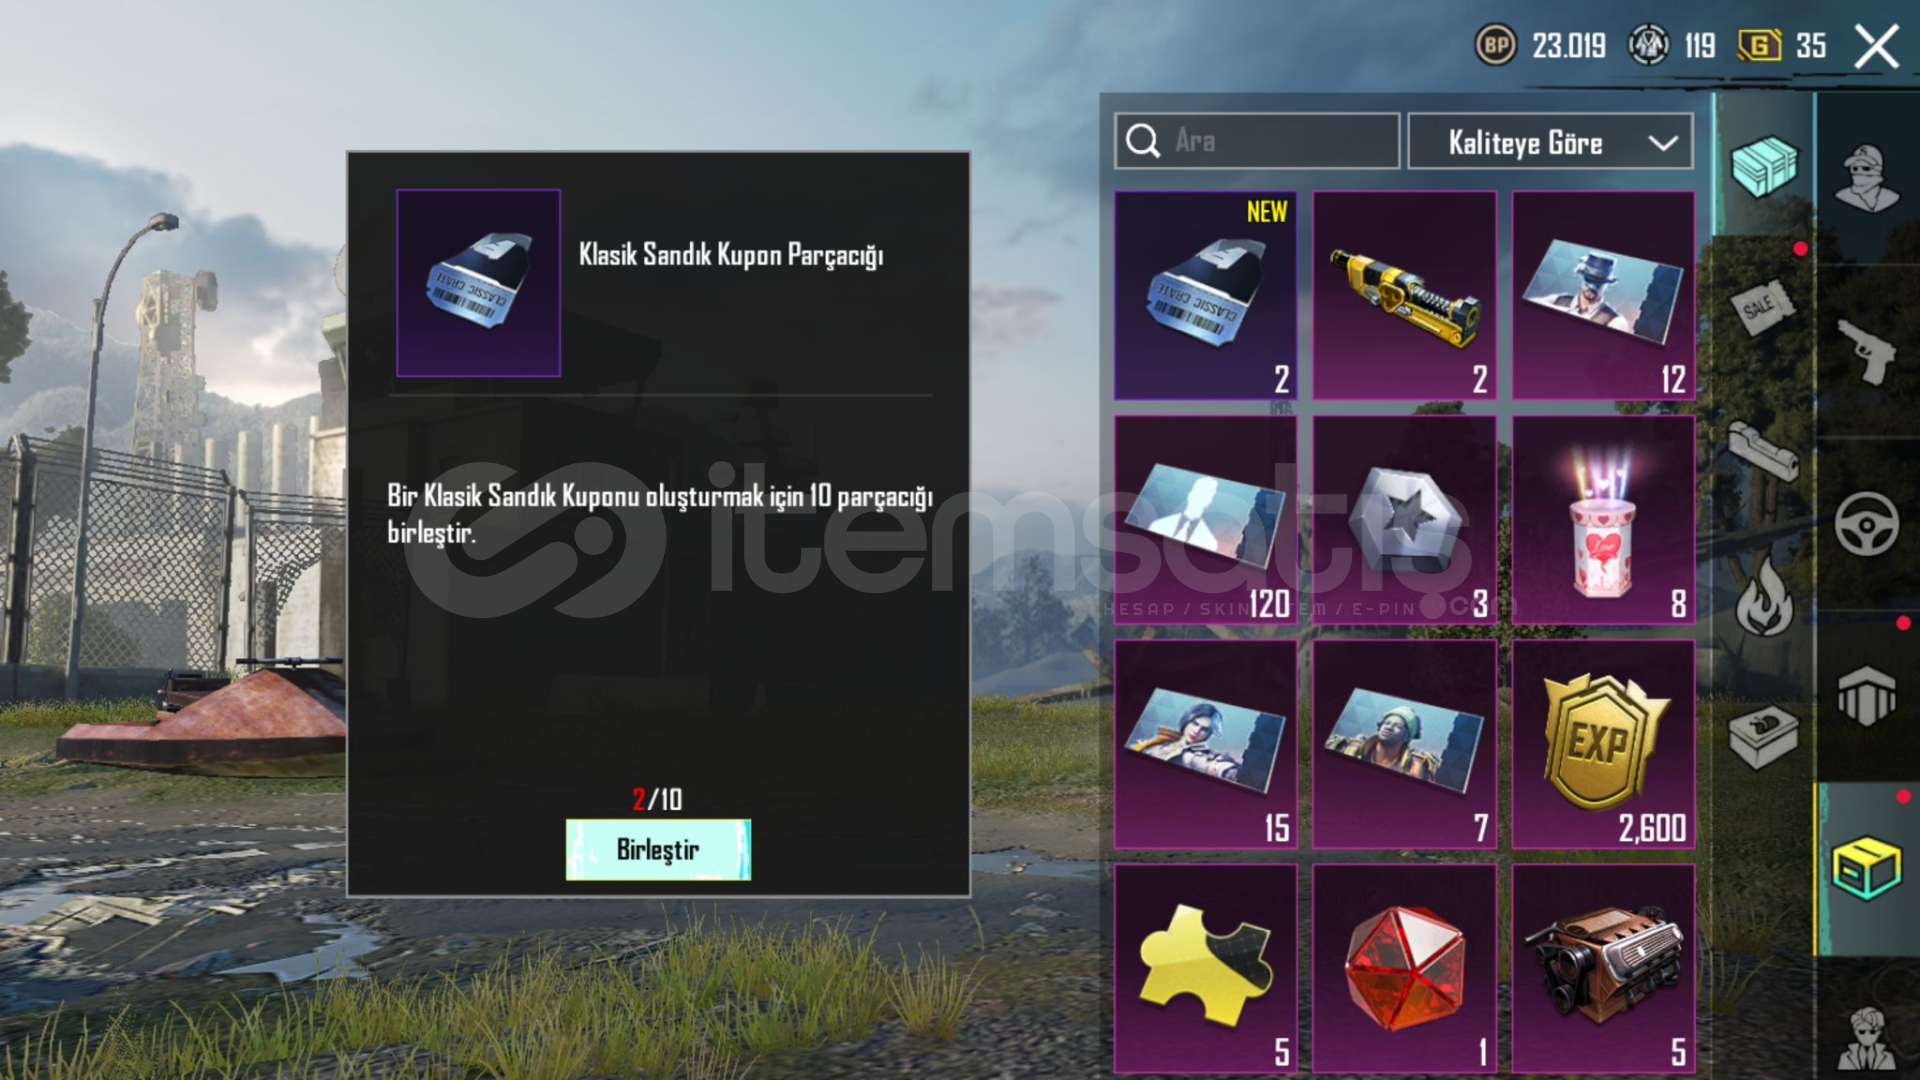Select the flame category icon

[x=1764, y=597]
